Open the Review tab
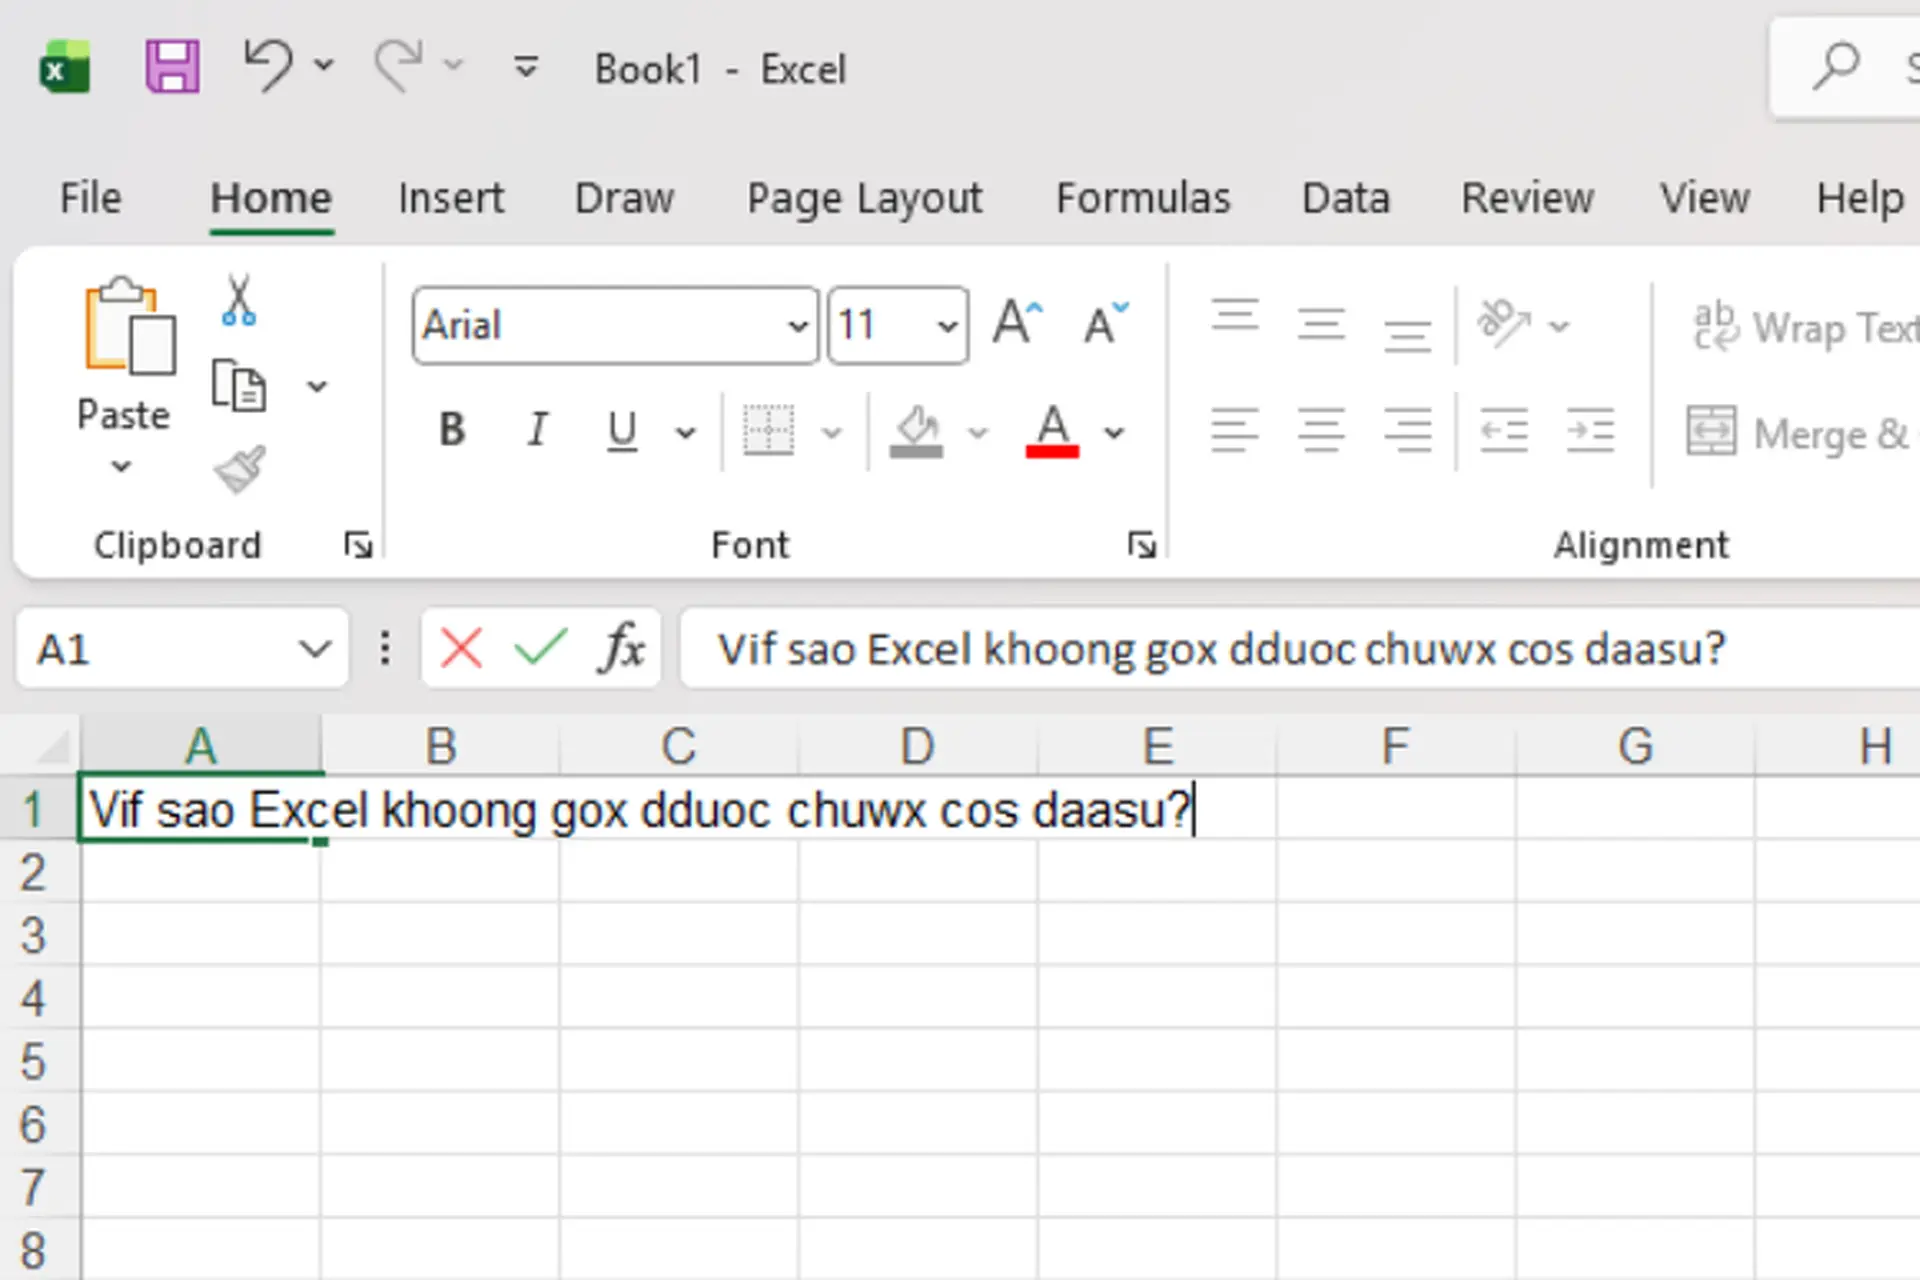Screen dimensions: 1920x1280 [x=1527, y=198]
